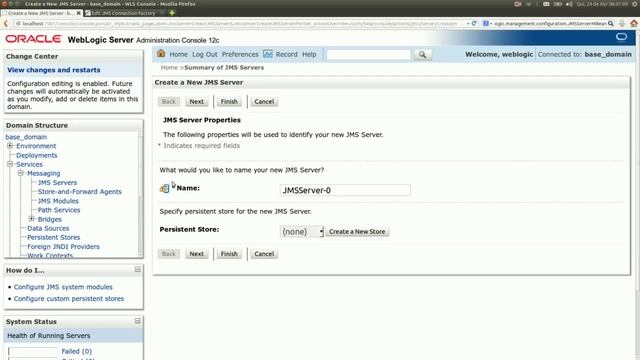The height and width of the screenshot is (360, 640).
Task: Select Persistent Stores in the tree
Action: click(x=53, y=237)
